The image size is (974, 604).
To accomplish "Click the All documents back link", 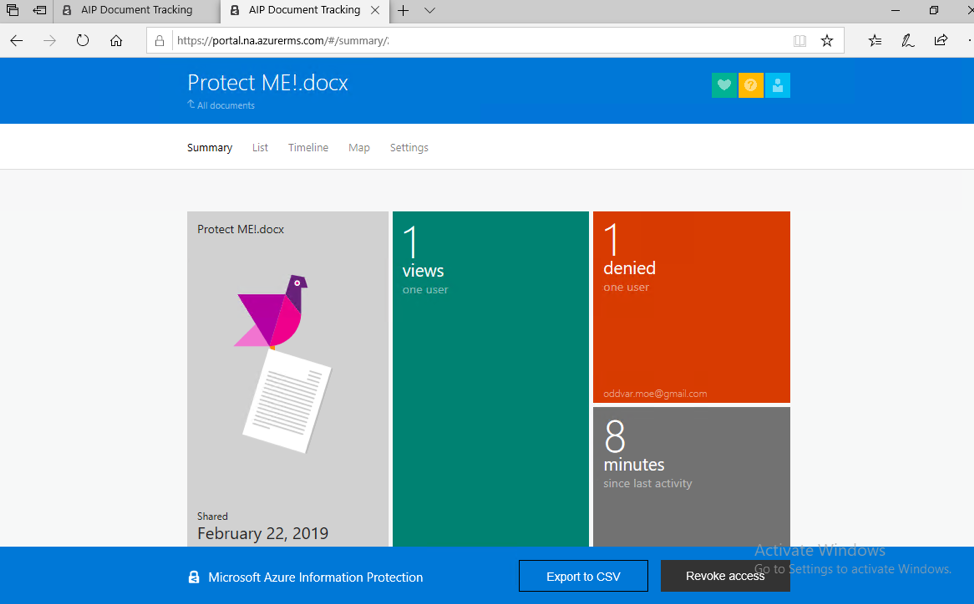I will pyautogui.click(x=221, y=105).
